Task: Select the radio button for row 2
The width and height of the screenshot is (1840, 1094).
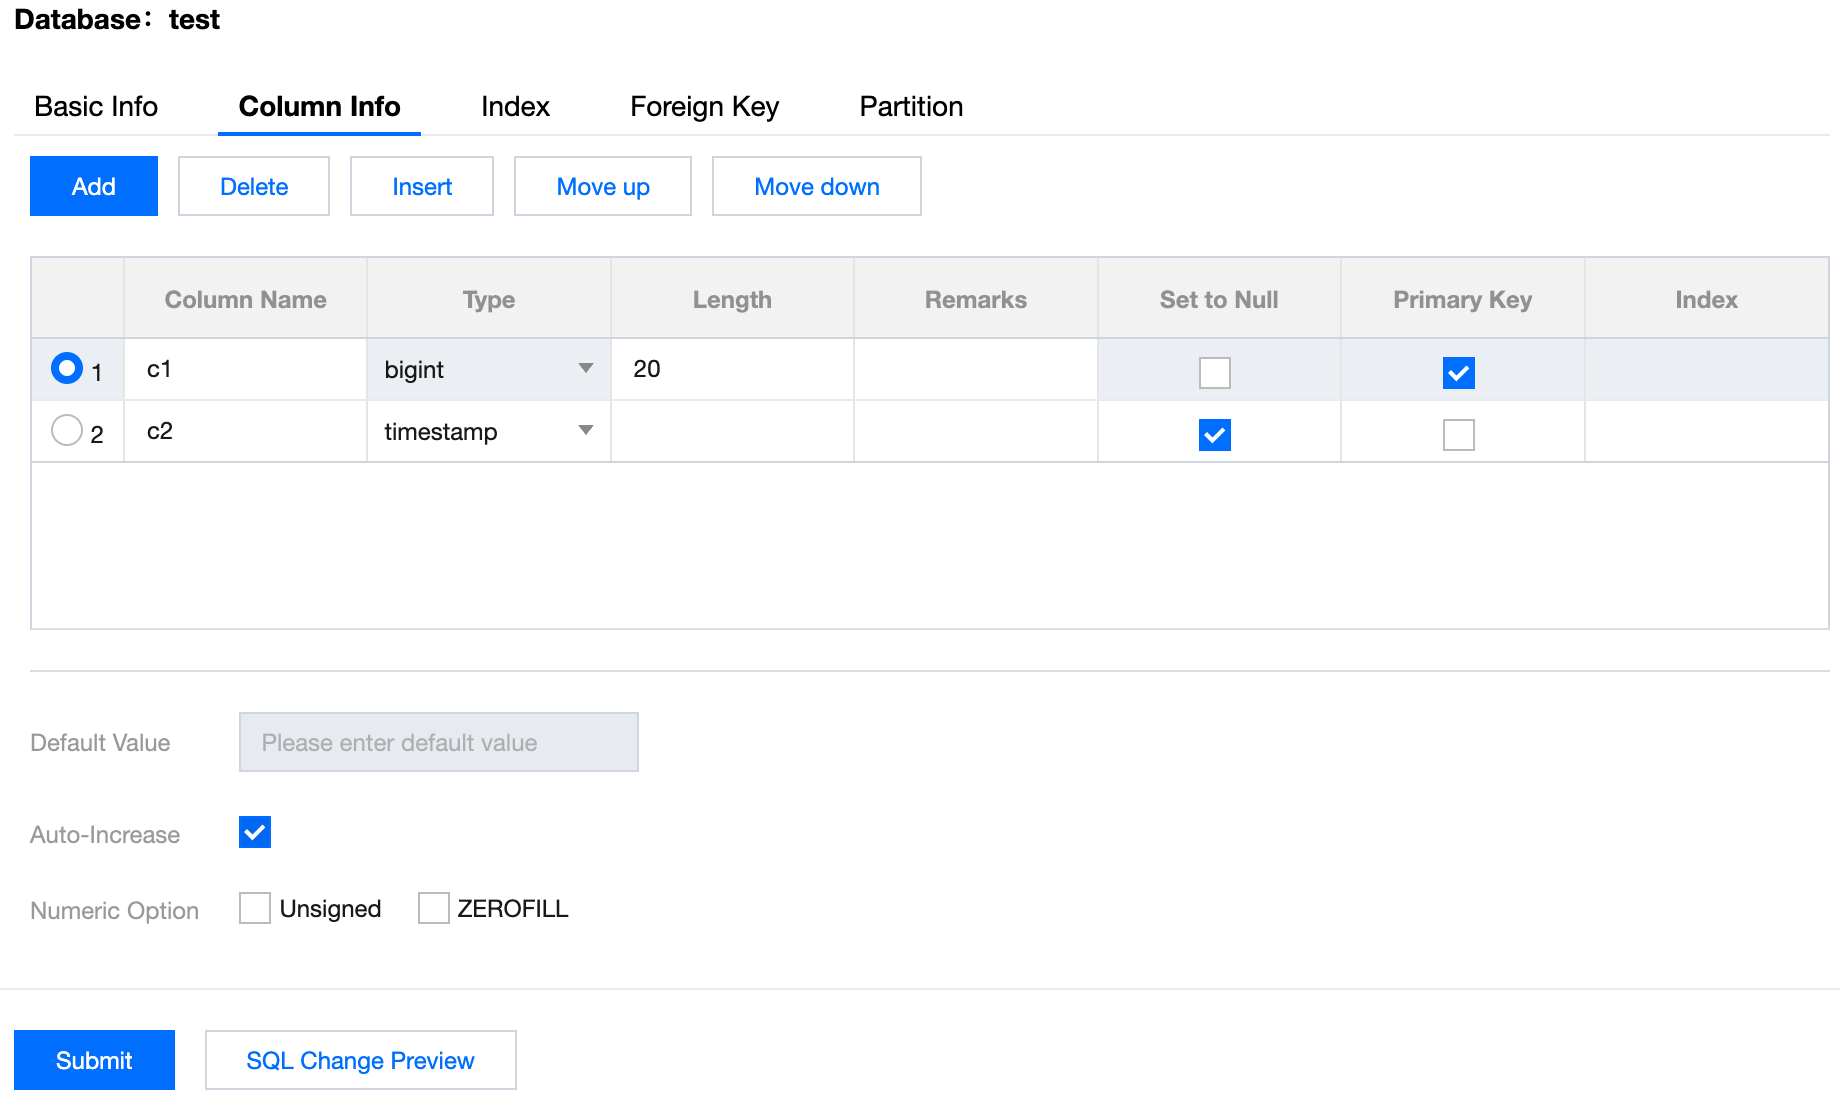Action: pyautogui.click(x=67, y=431)
